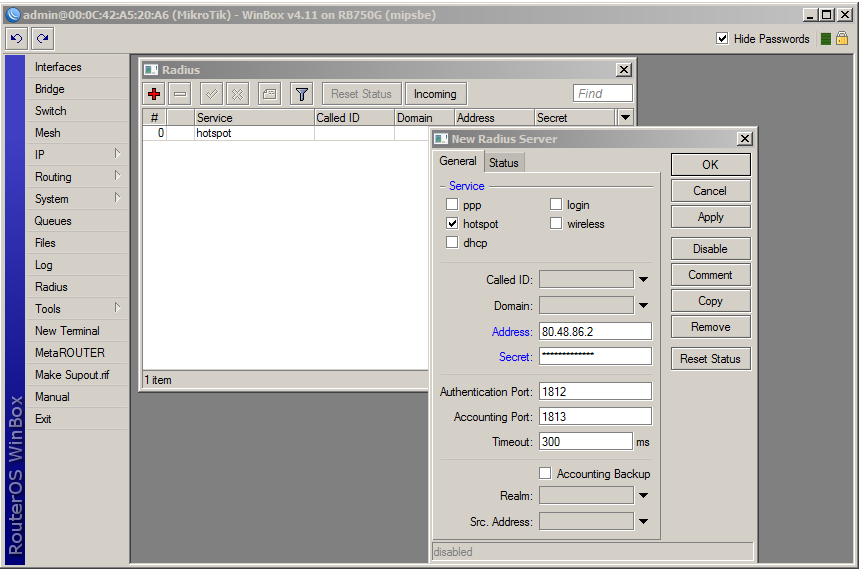Uncheck the hotspot service checkbox
The width and height of the screenshot is (862, 569).
[452, 224]
